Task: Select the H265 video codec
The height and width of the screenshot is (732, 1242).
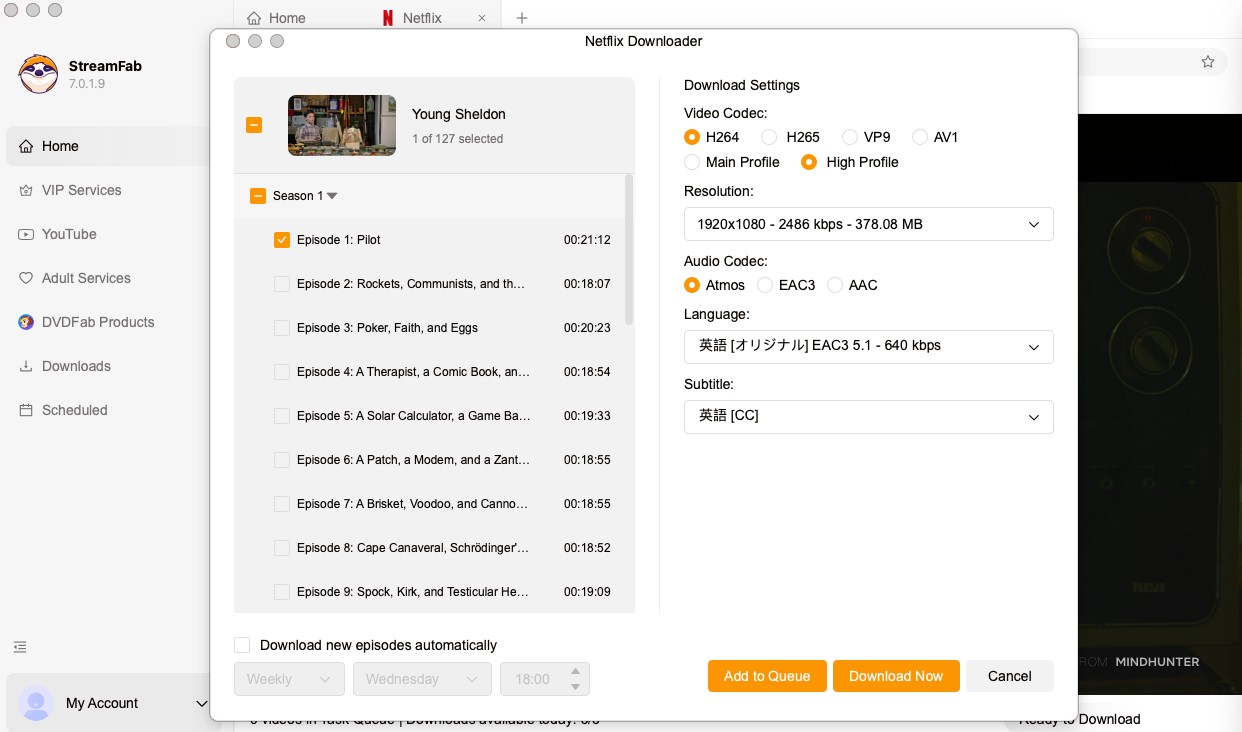Action: point(769,137)
